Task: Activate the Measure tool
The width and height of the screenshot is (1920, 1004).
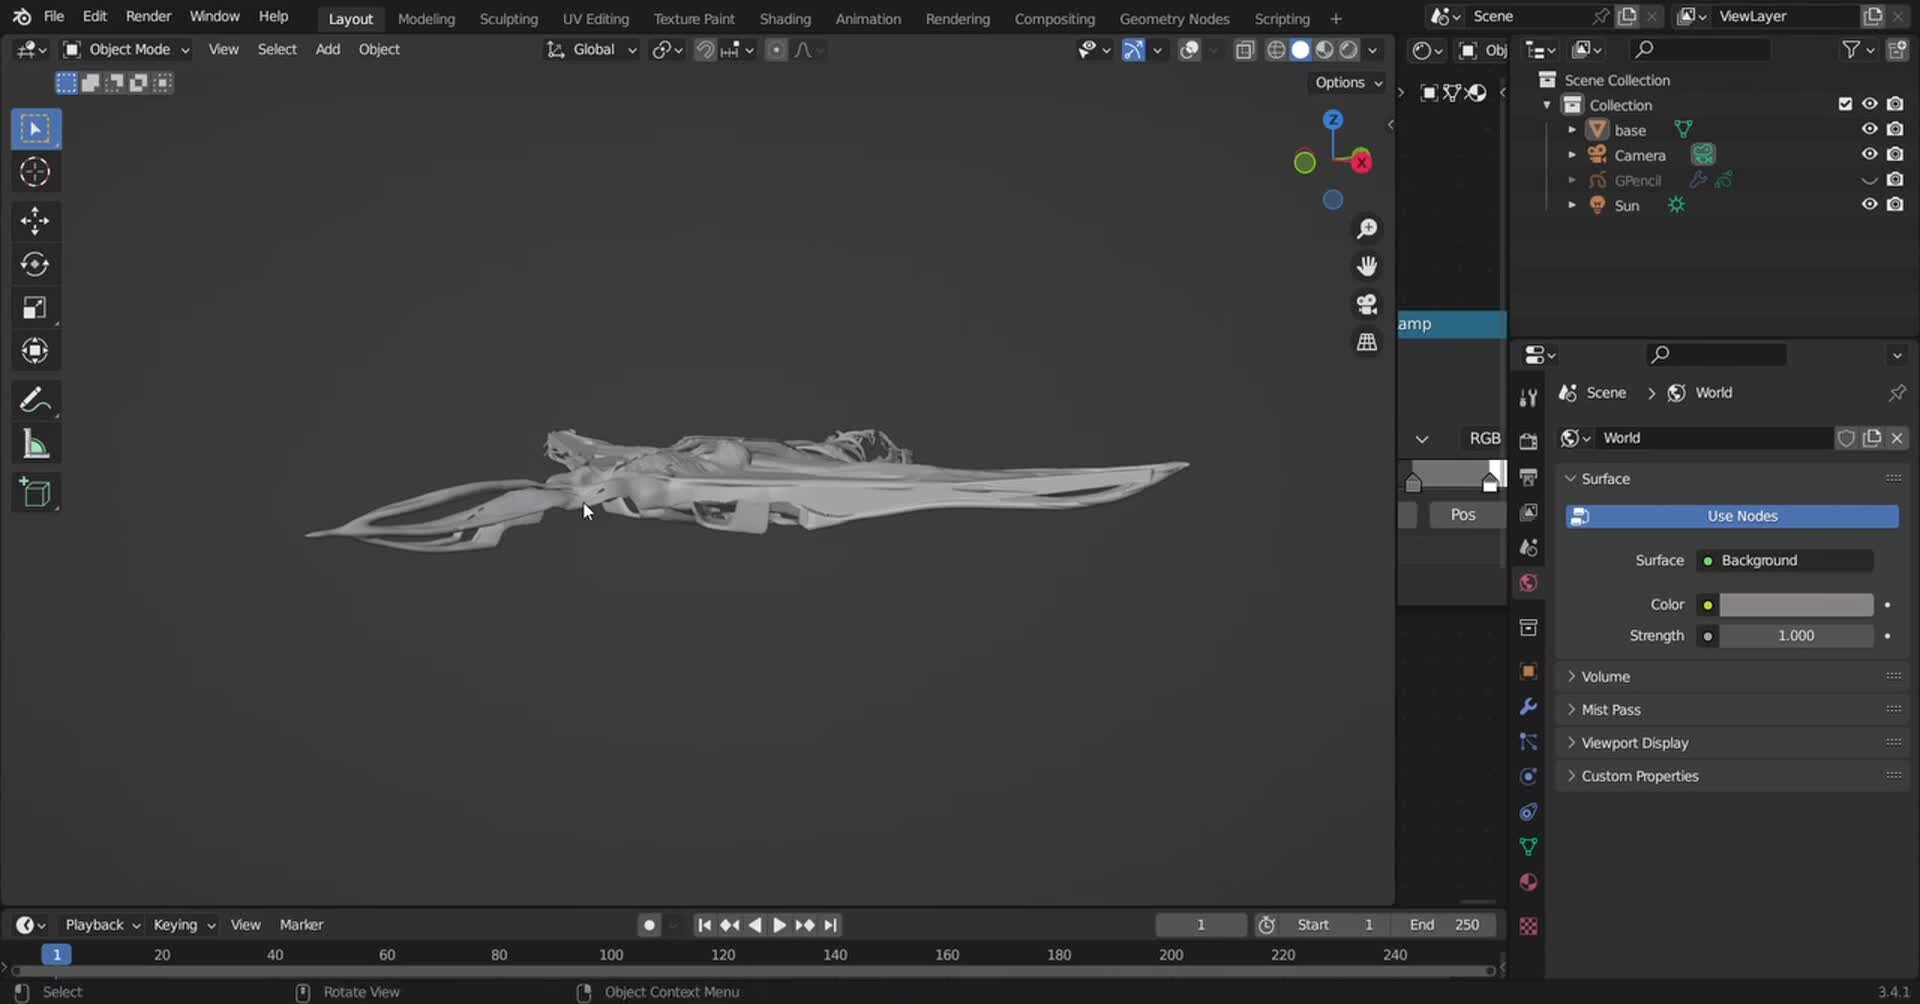Action: pos(35,443)
